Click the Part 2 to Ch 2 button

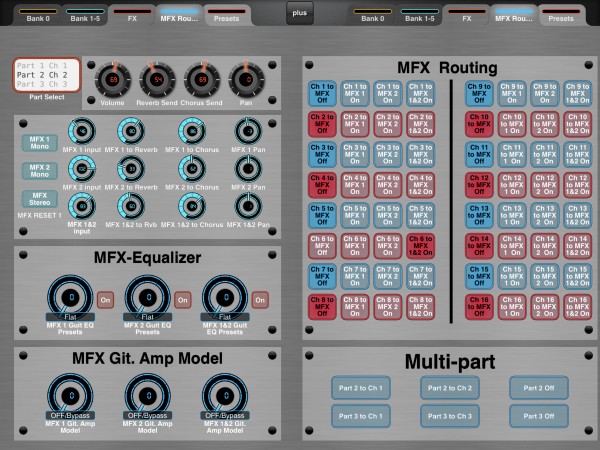450,388
